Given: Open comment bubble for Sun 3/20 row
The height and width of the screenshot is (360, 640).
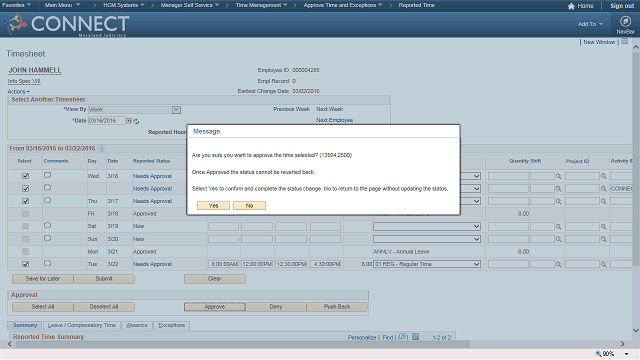Looking at the screenshot, I should pos(47,238).
